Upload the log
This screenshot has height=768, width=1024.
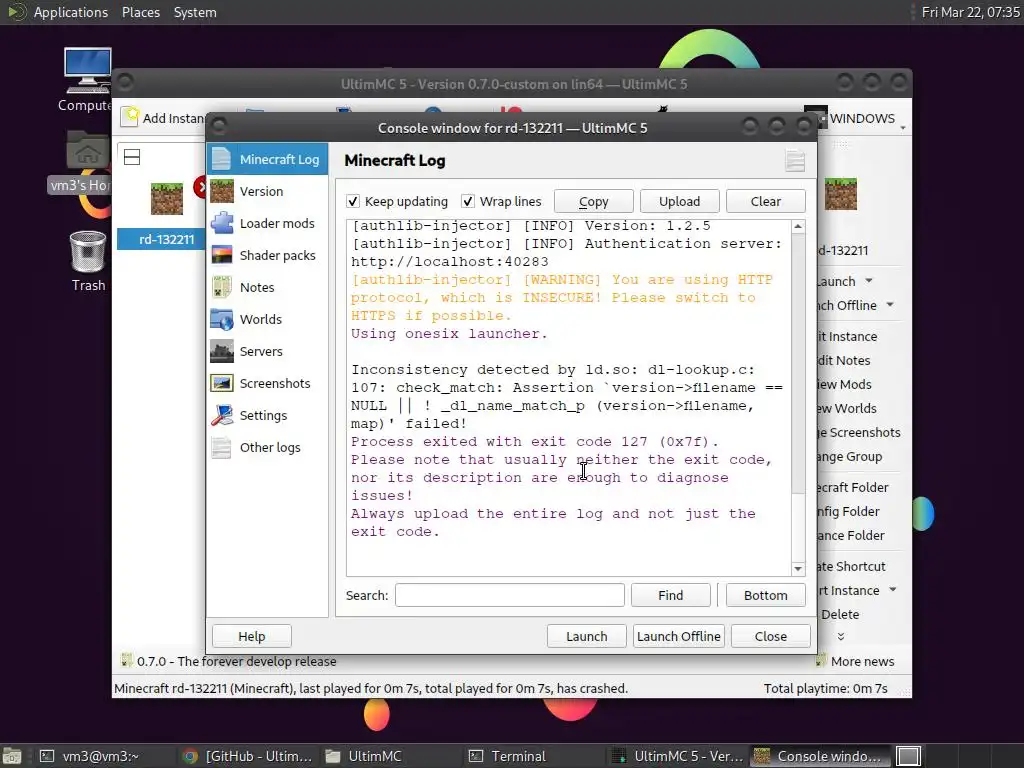pyautogui.click(x=679, y=201)
